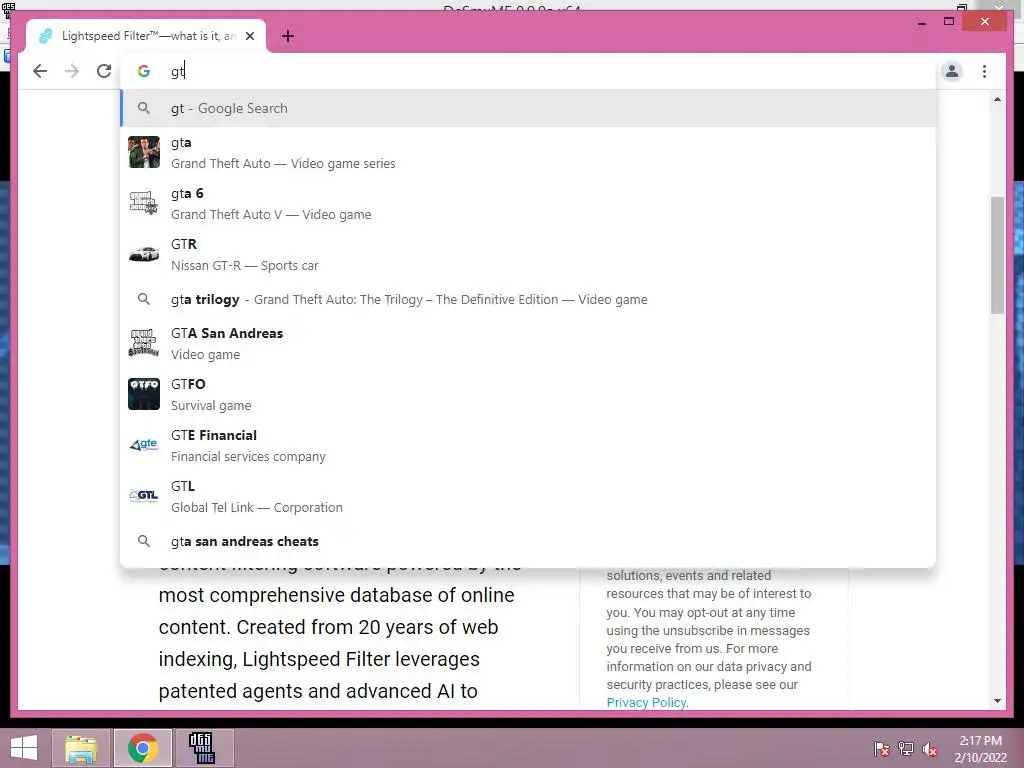Maximize the Chrome window
The width and height of the screenshot is (1024, 768).
(x=949, y=22)
